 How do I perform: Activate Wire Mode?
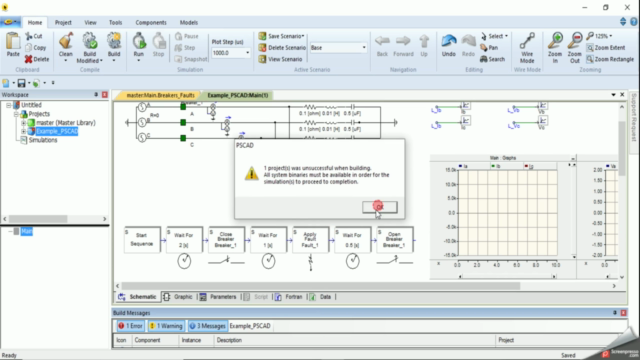coord(527,47)
